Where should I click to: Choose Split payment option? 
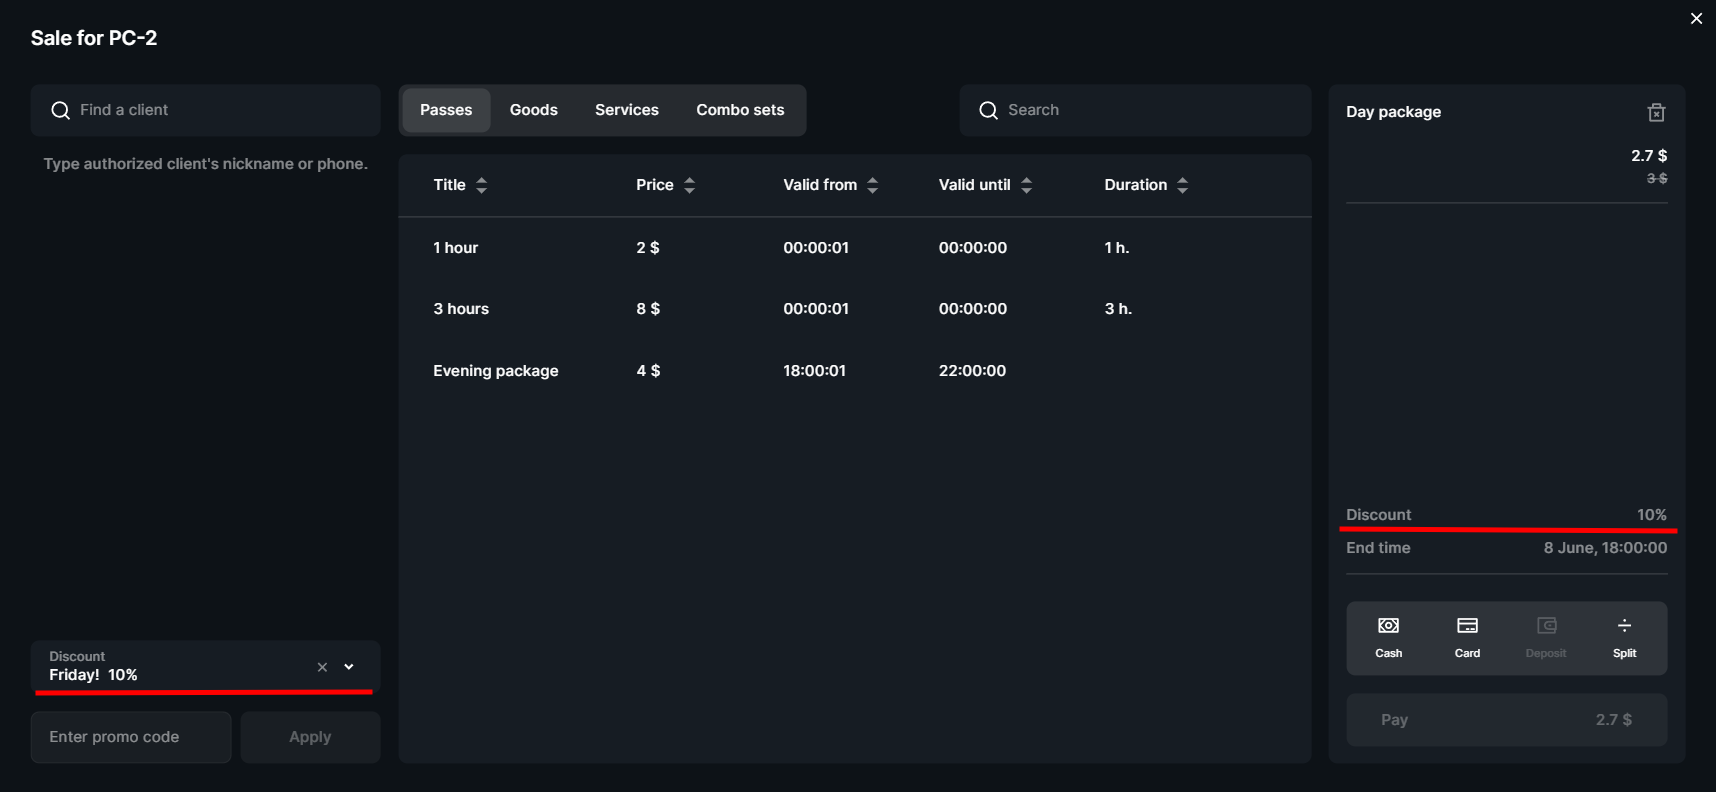(x=1624, y=637)
